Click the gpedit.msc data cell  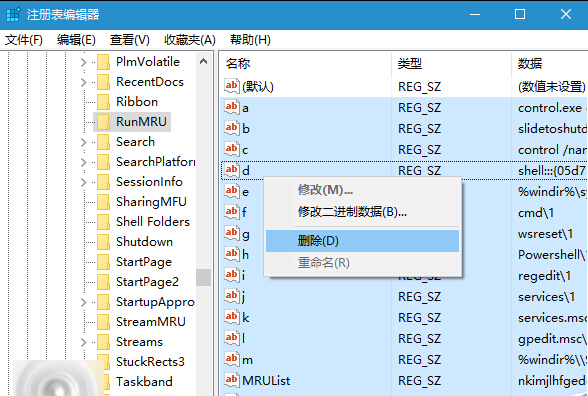click(552, 339)
